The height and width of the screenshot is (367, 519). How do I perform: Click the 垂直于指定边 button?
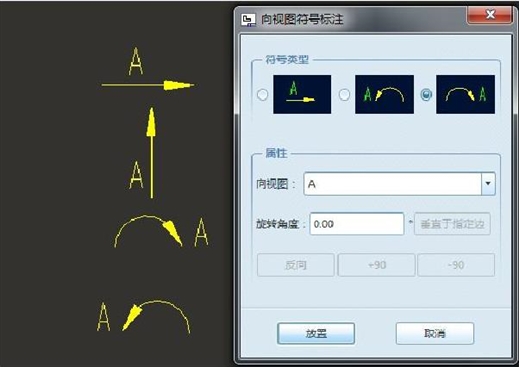click(452, 224)
